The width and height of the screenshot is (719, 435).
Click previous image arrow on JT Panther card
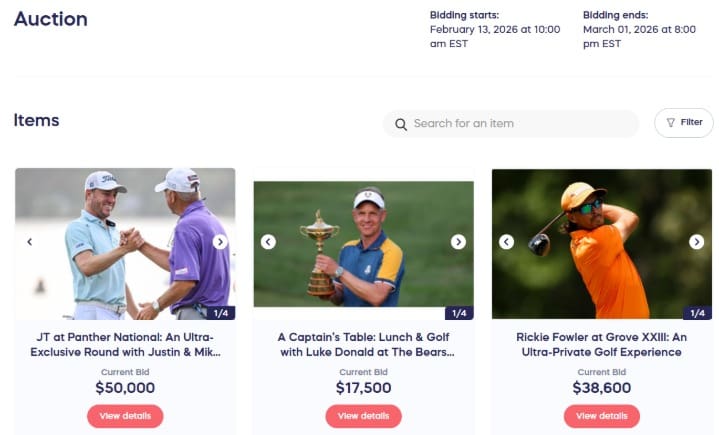click(x=30, y=242)
